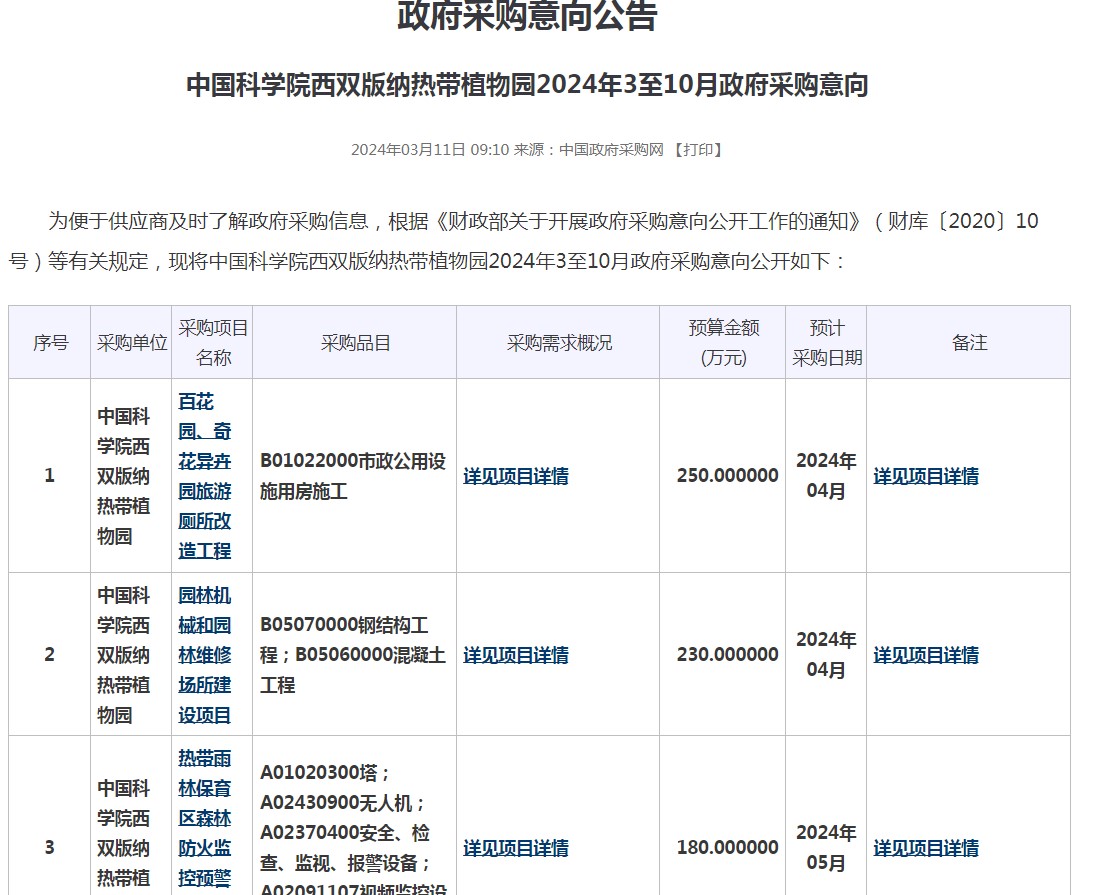This screenshot has width=1101, height=895.
Task: Open 园林机械和园林维修场所建设项目 link
Action: (x=204, y=655)
